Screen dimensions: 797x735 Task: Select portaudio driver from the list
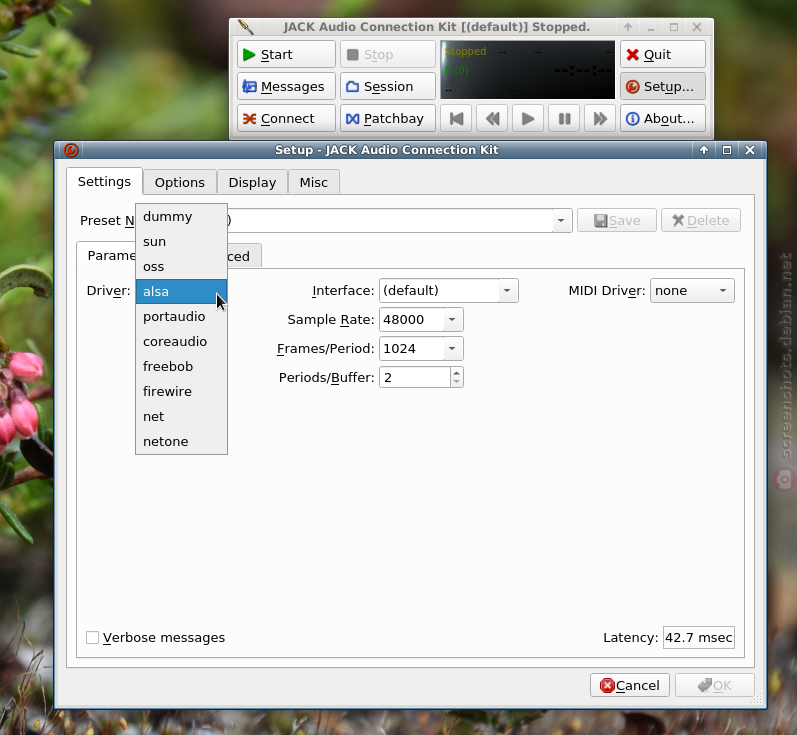point(181,316)
